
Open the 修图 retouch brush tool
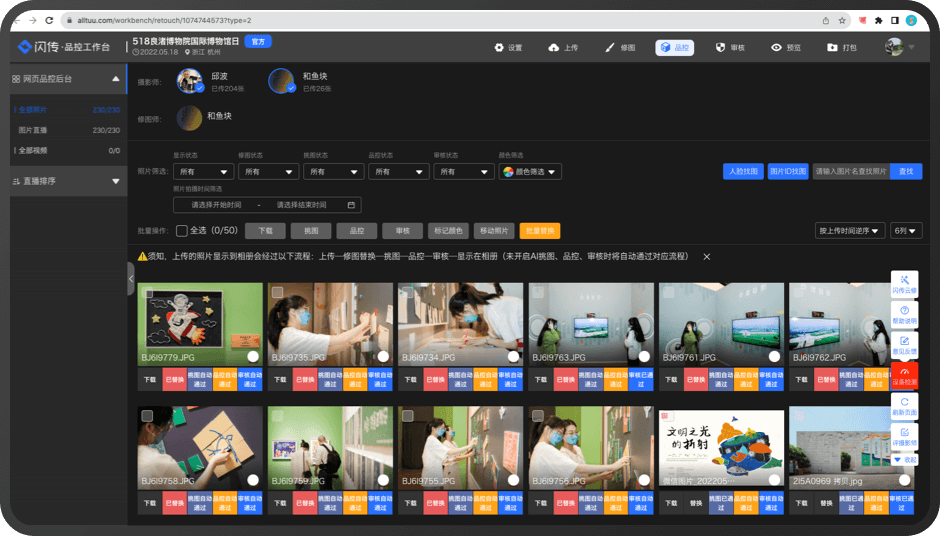click(619, 47)
